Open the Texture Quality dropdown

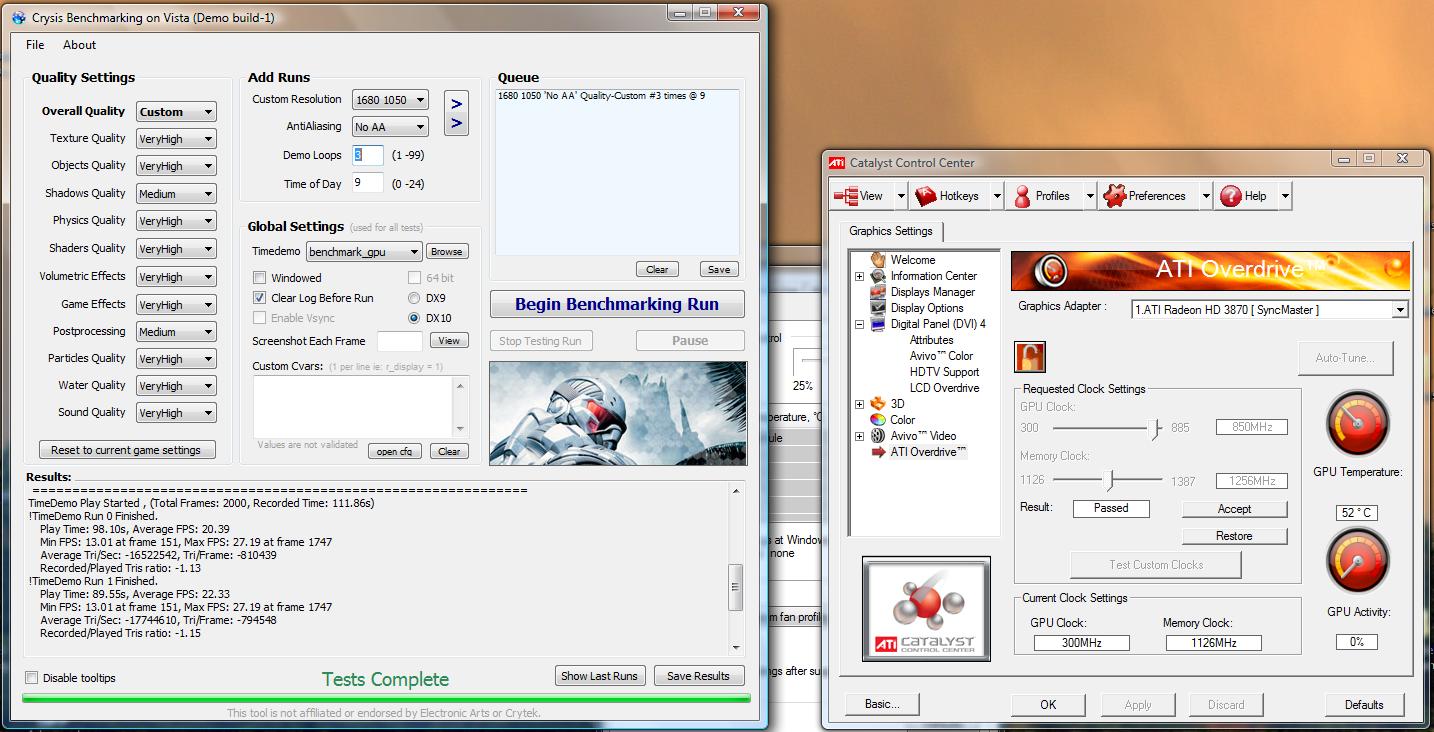point(176,139)
